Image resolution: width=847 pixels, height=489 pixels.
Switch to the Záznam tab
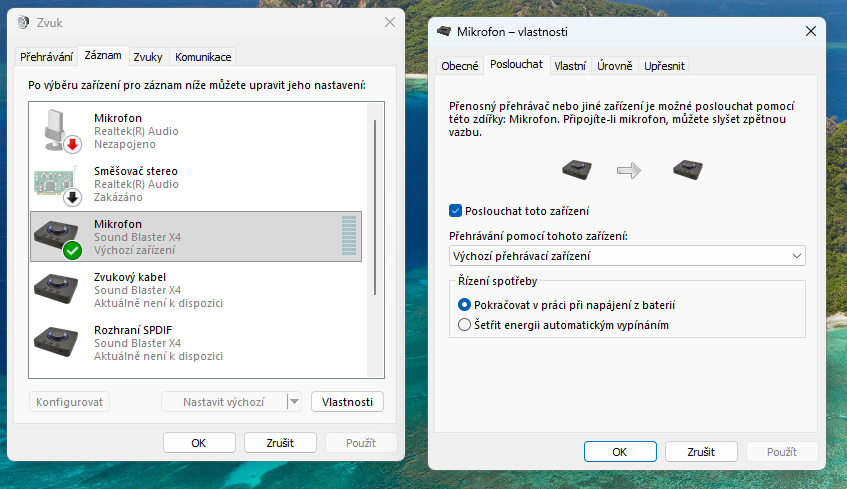coord(103,55)
